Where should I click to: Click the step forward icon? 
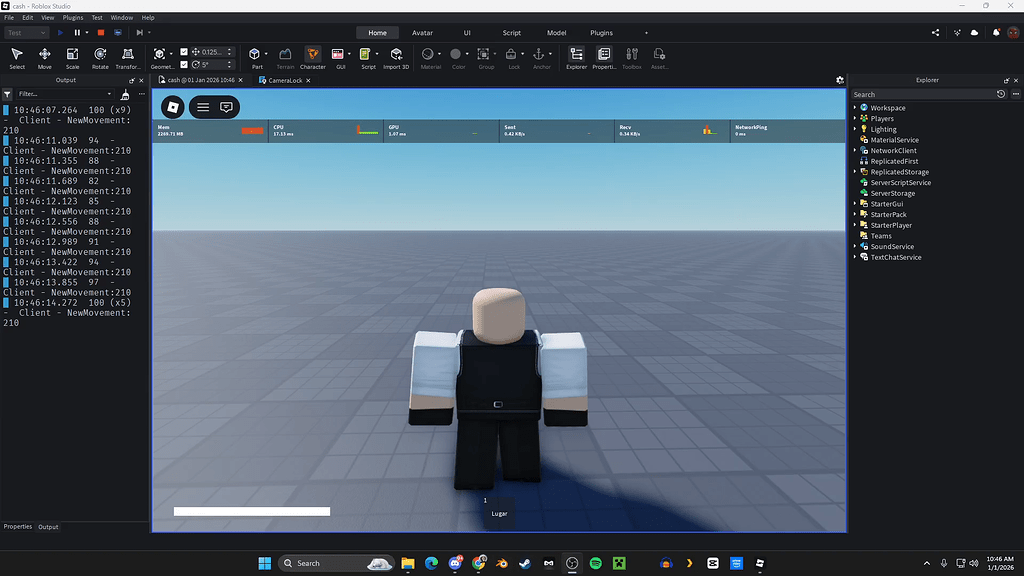pyautogui.click(x=139, y=33)
